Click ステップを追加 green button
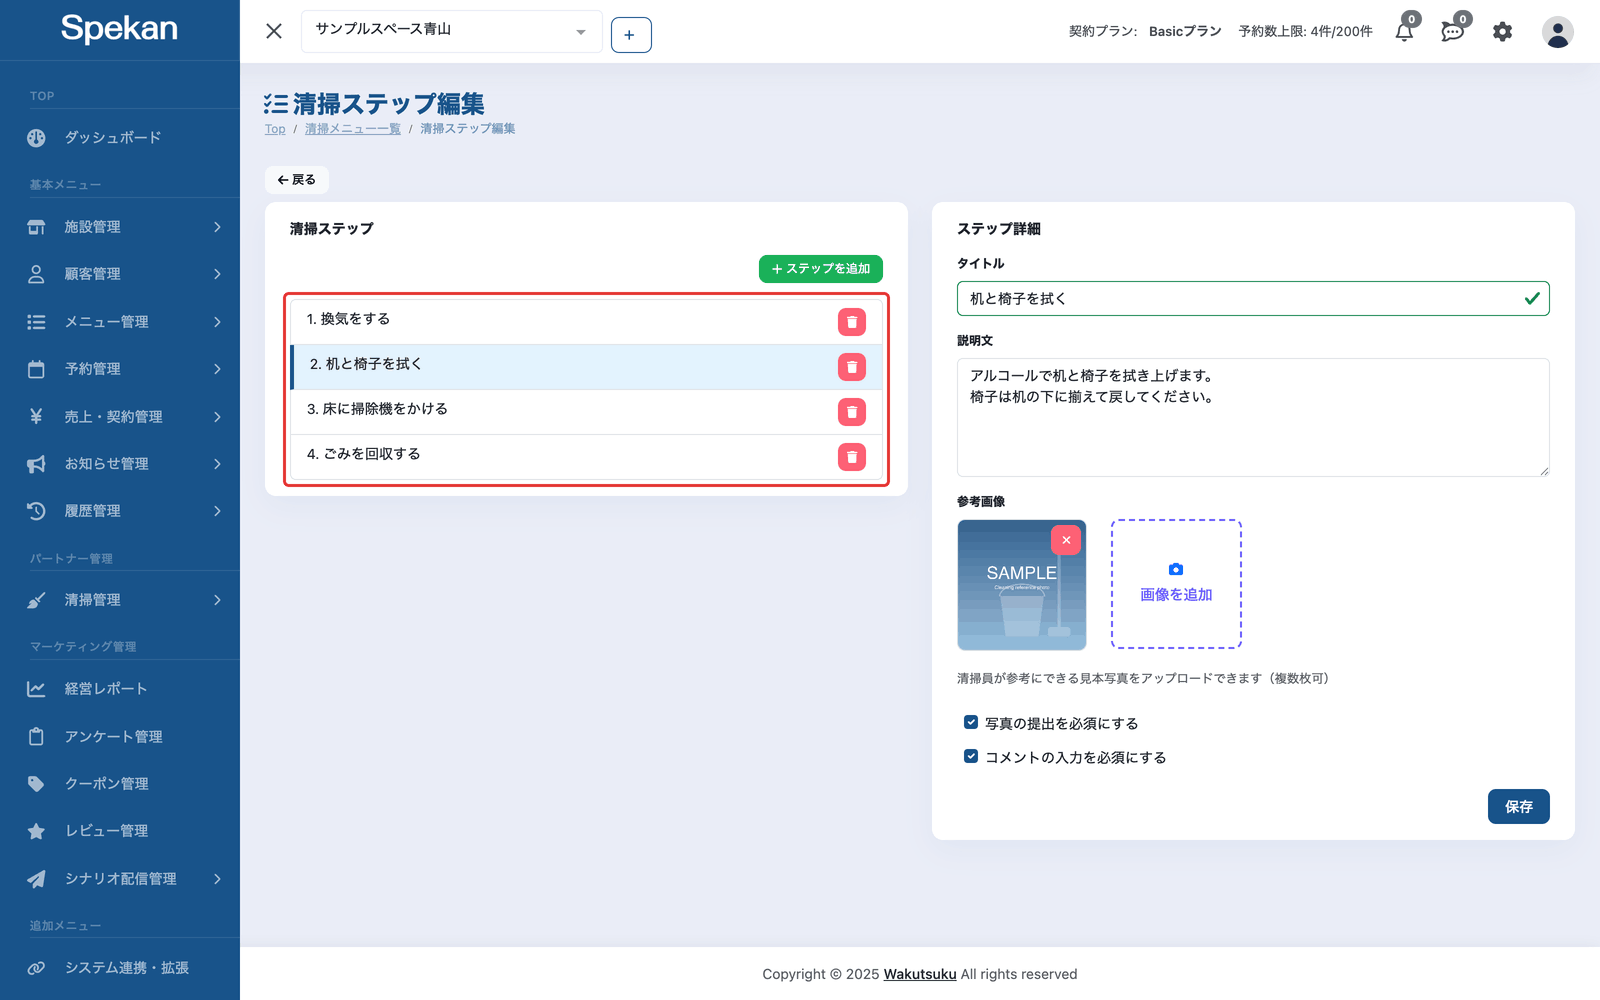This screenshot has height=1000, width=1600. [820, 269]
